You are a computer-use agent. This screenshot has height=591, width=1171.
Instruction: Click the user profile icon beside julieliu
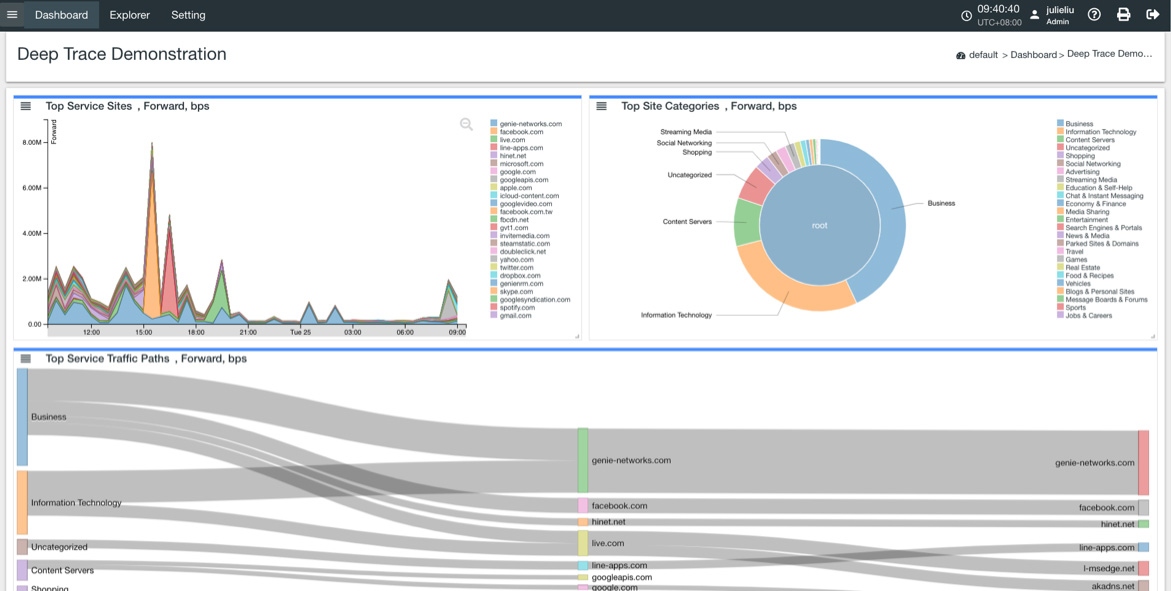coord(1035,15)
